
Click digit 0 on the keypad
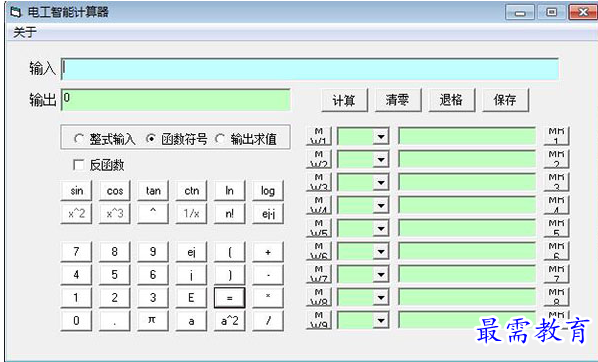pos(76,321)
